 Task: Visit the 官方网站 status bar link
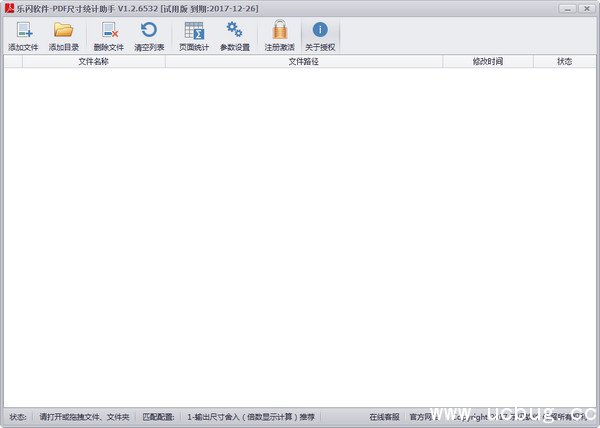coord(425,417)
